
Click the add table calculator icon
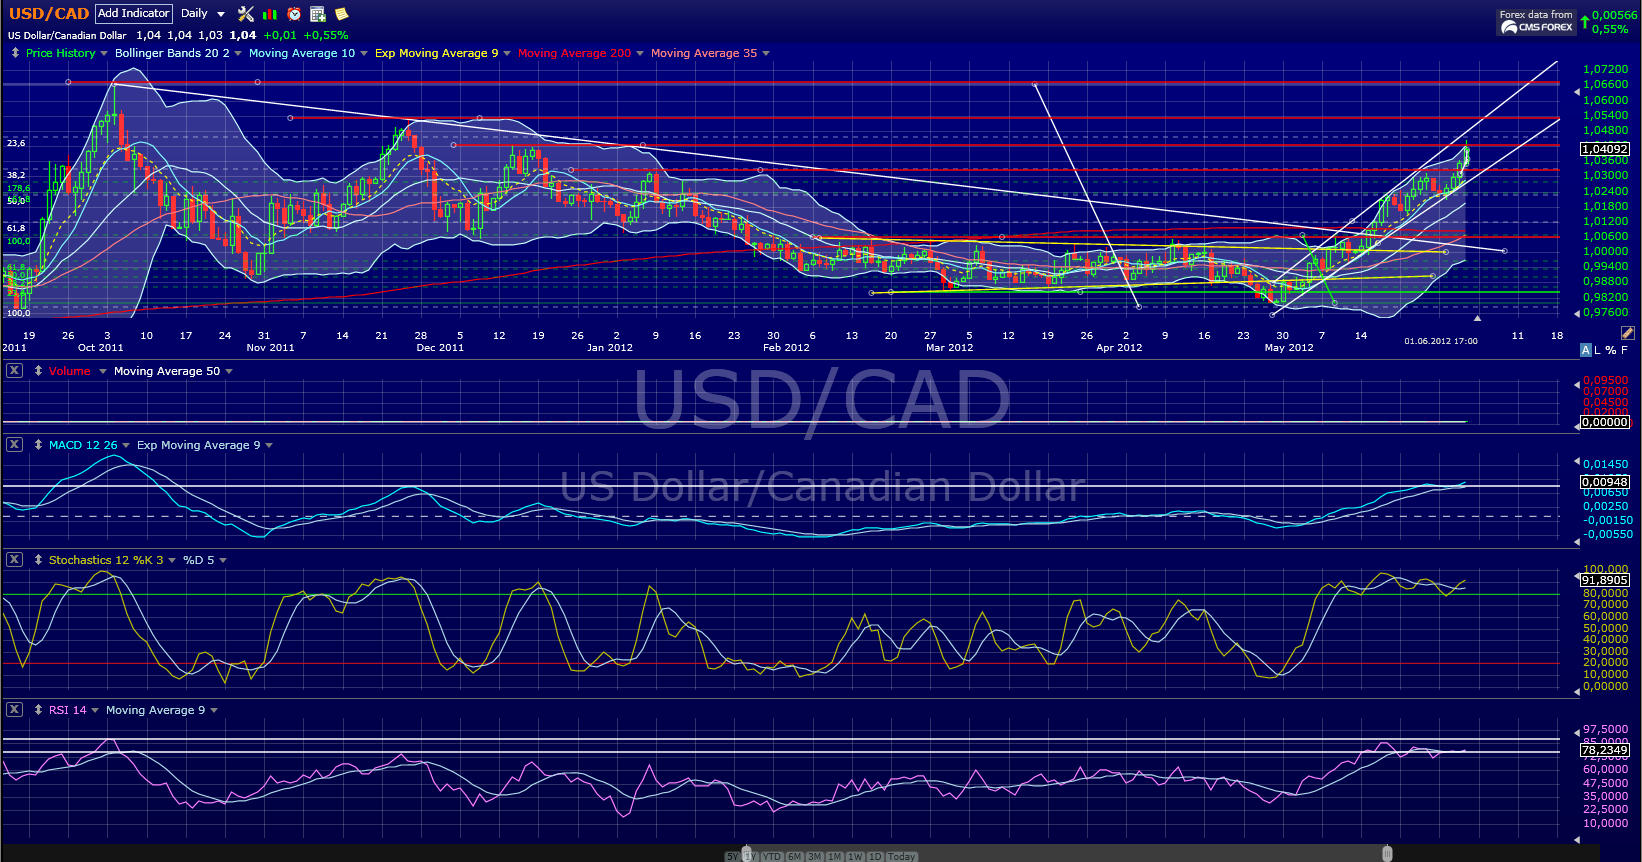(x=318, y=14)
